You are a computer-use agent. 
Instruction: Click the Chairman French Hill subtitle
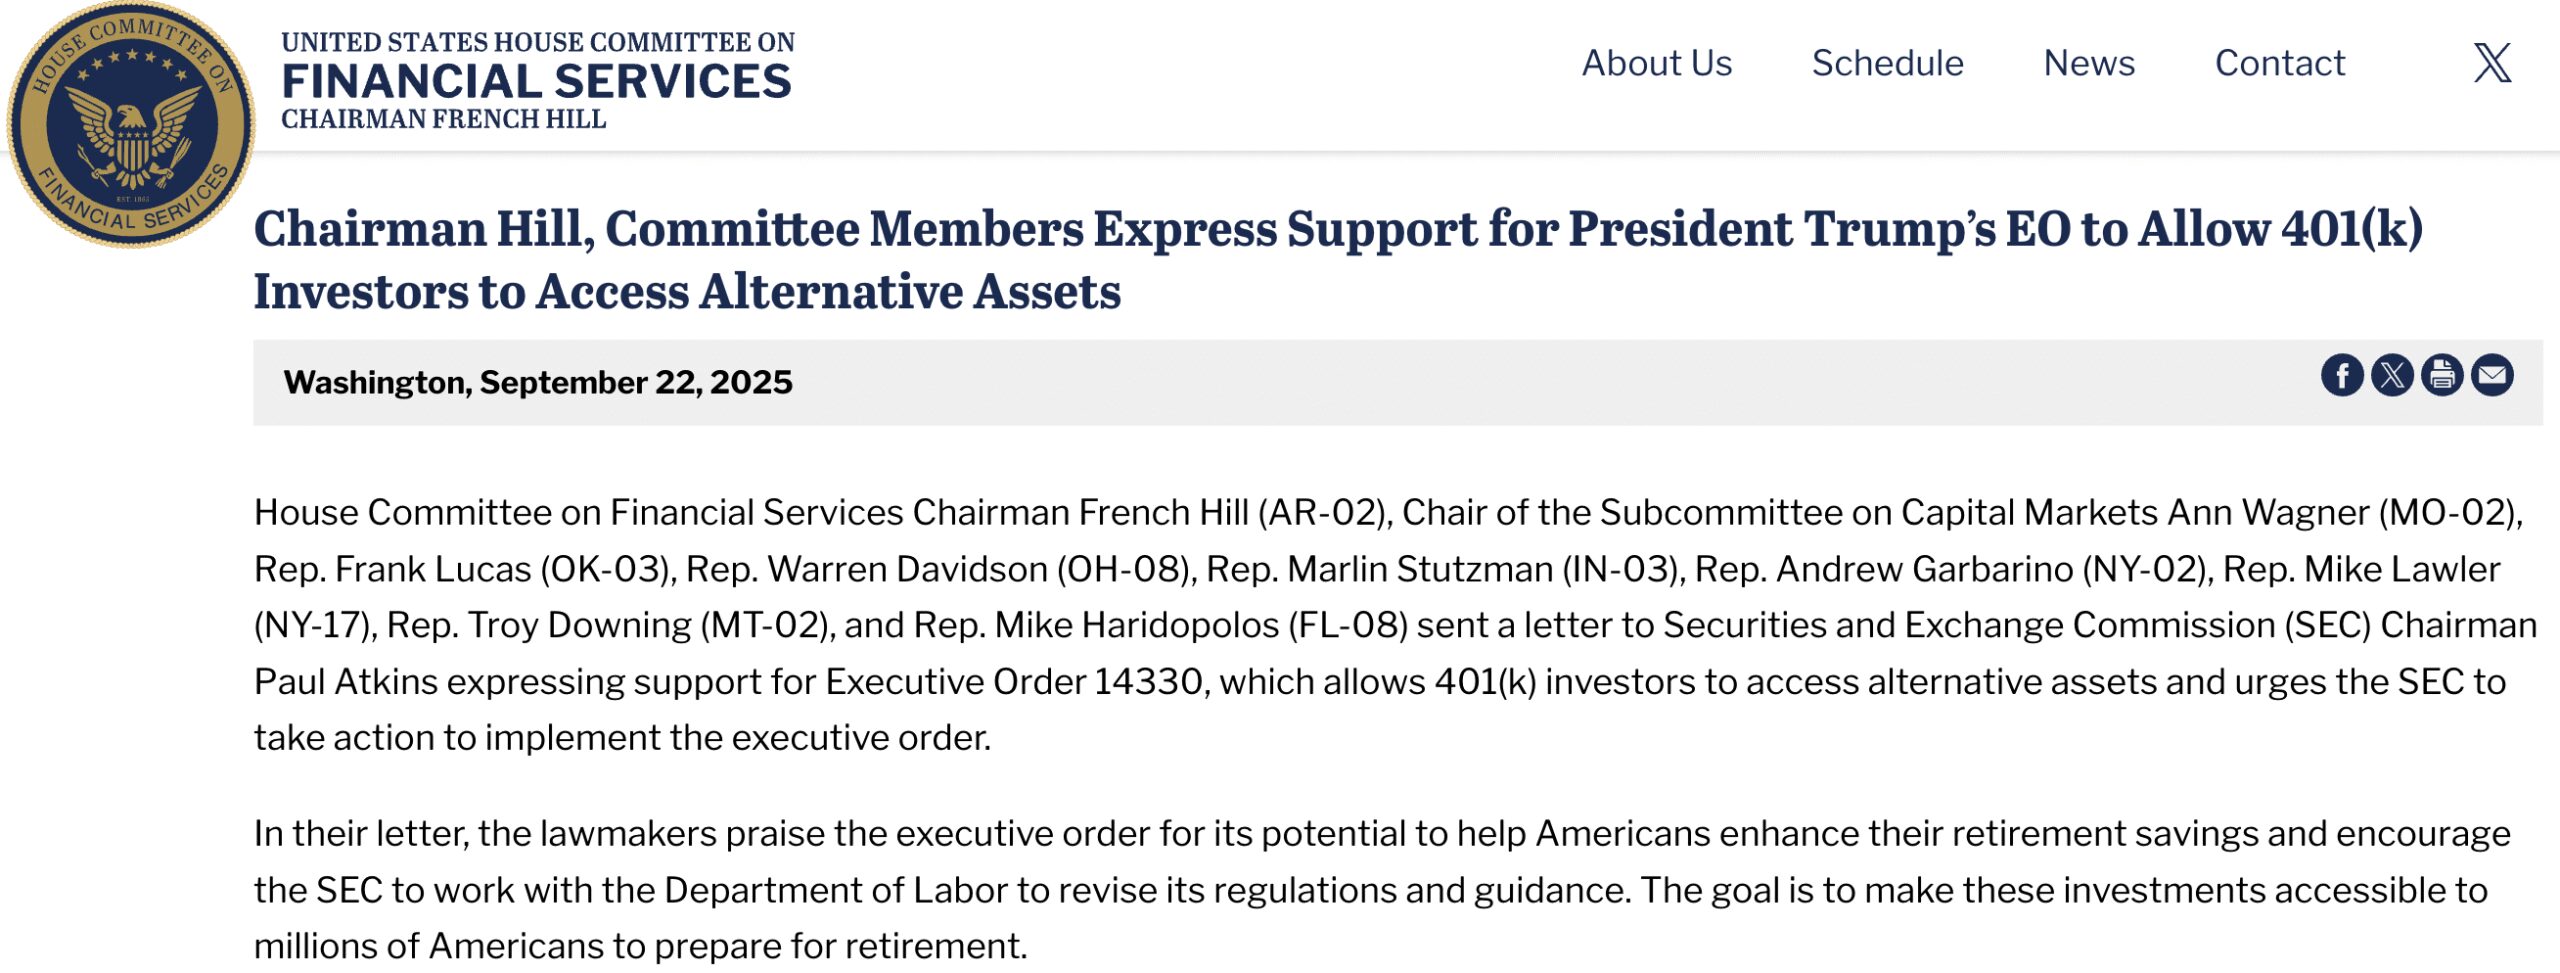click(x=443, y=119)
